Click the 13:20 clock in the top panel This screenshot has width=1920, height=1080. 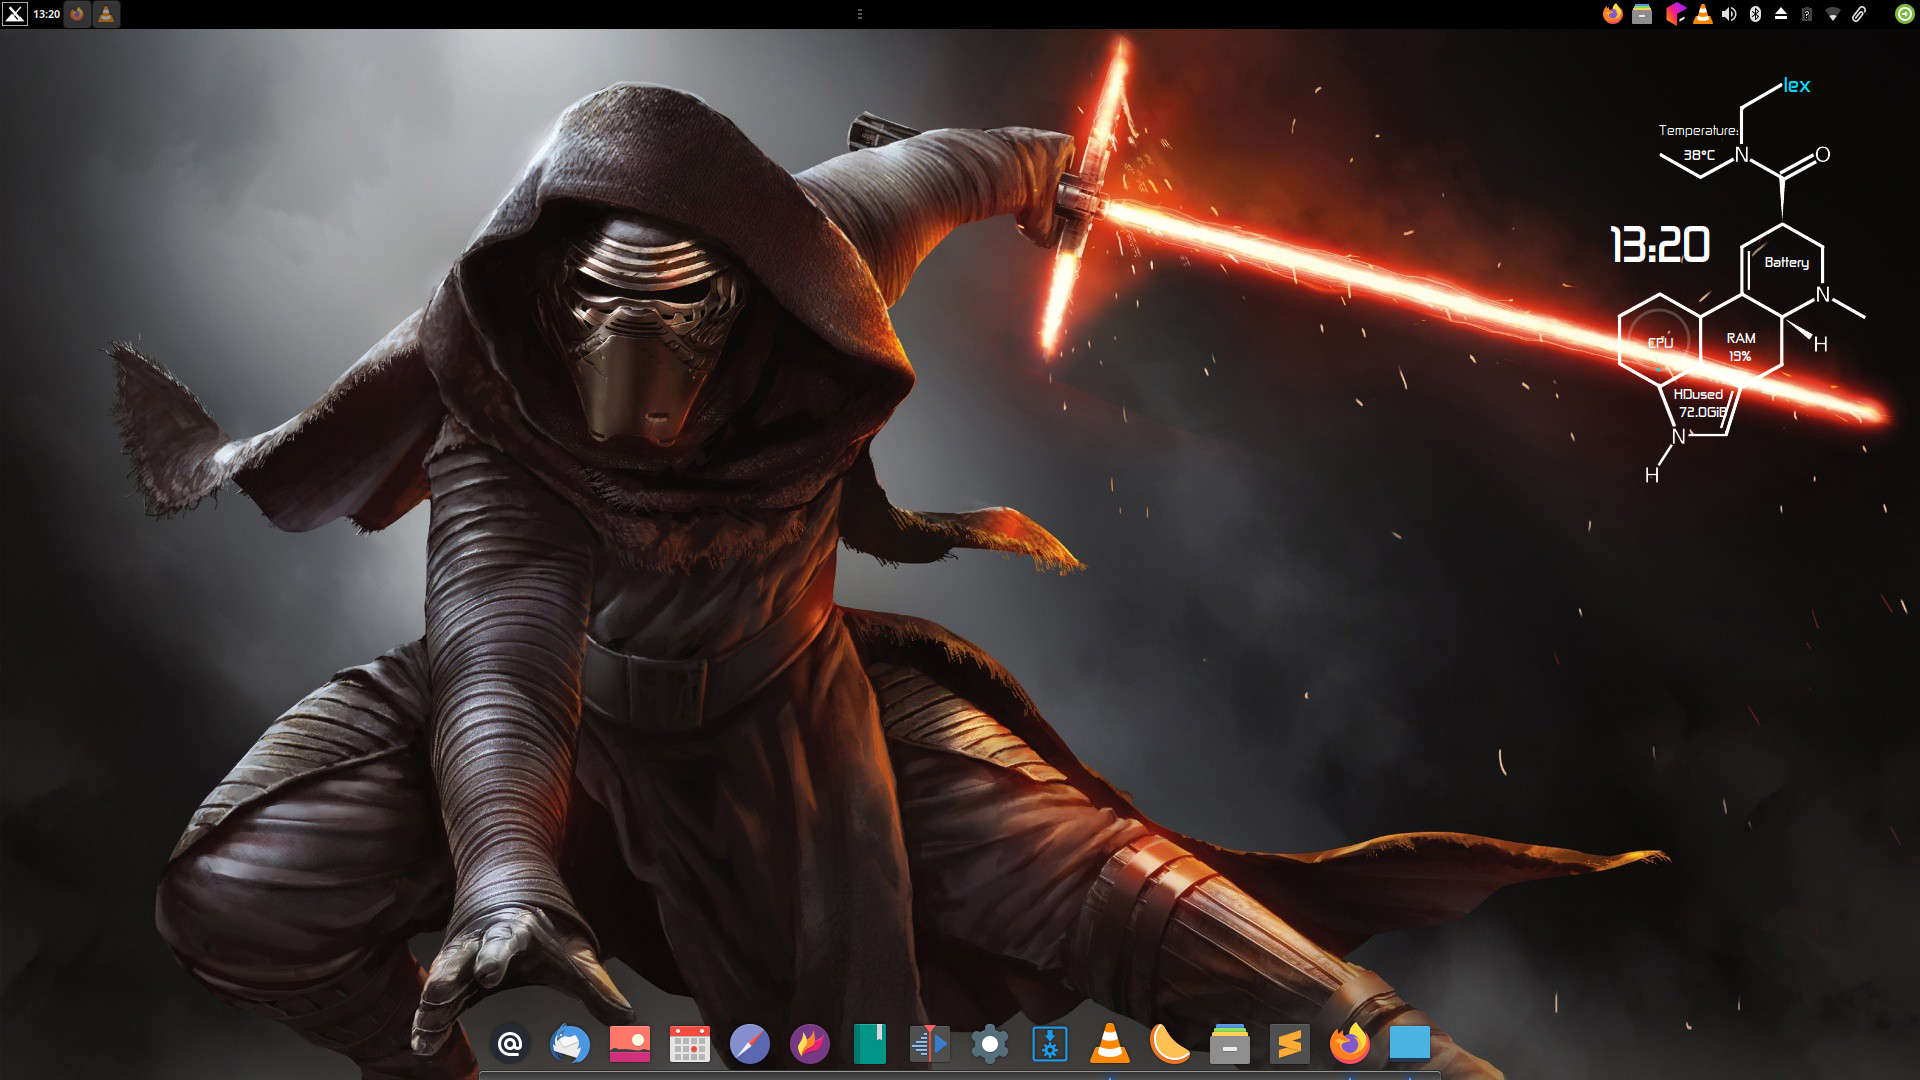pos(46,14)
